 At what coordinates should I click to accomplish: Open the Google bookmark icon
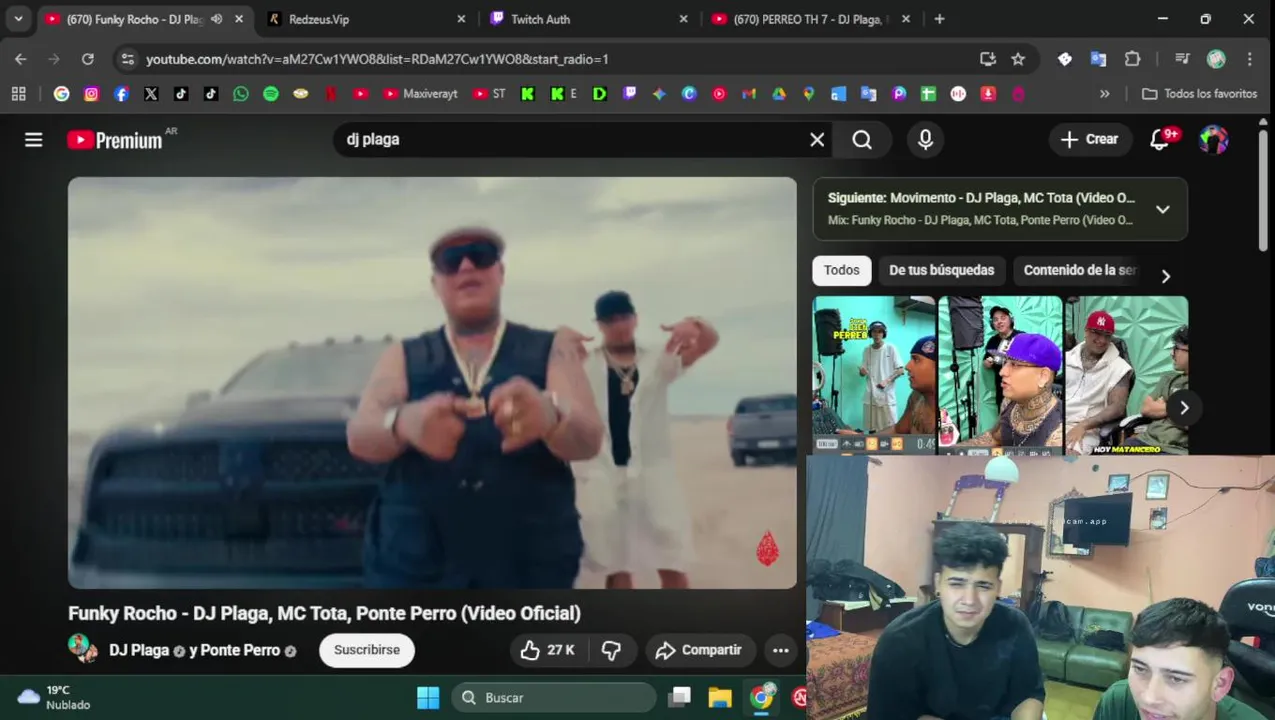point(62,94)
